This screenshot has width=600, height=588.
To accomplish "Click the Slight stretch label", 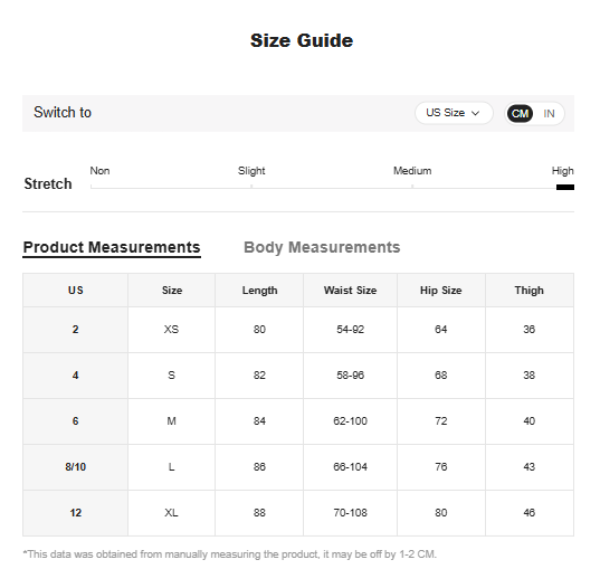I will (x=251, y=171).
